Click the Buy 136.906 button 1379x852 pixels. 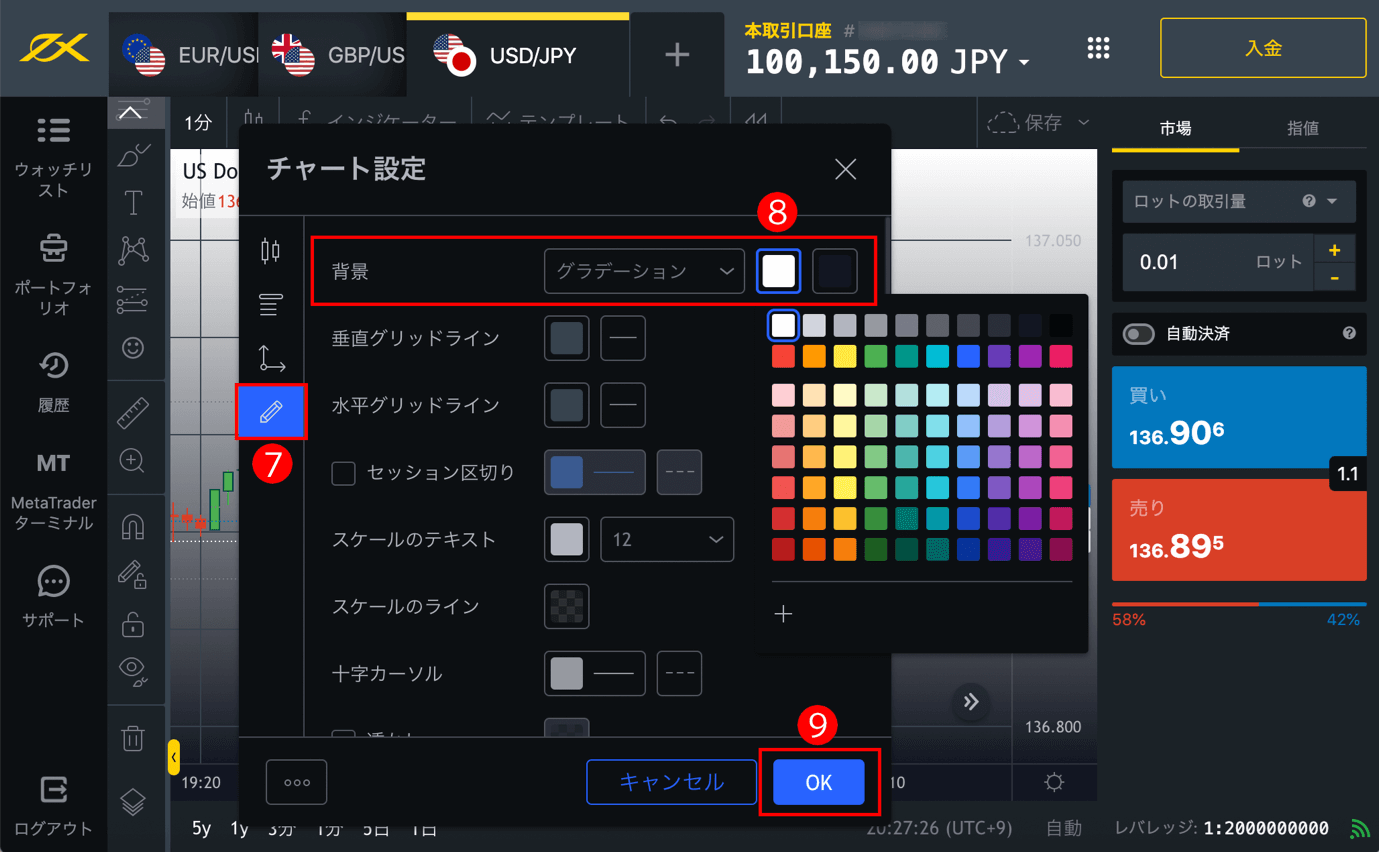[1239, 417]
